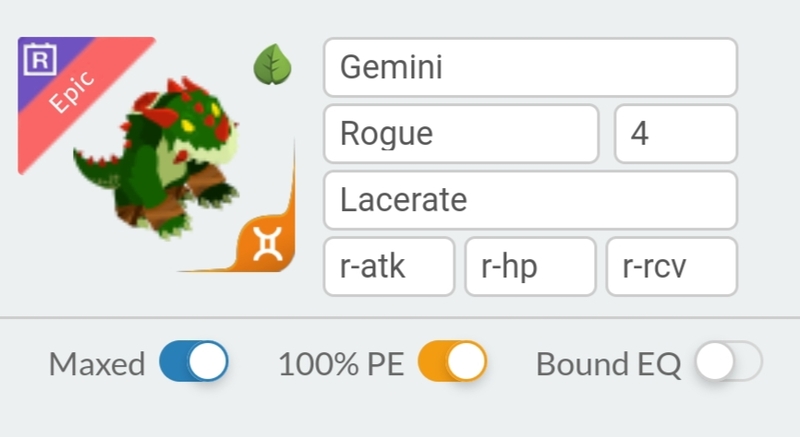Open the Gemini name dropdown
This screenshot has height=437, width=800.
coord(530,68)
